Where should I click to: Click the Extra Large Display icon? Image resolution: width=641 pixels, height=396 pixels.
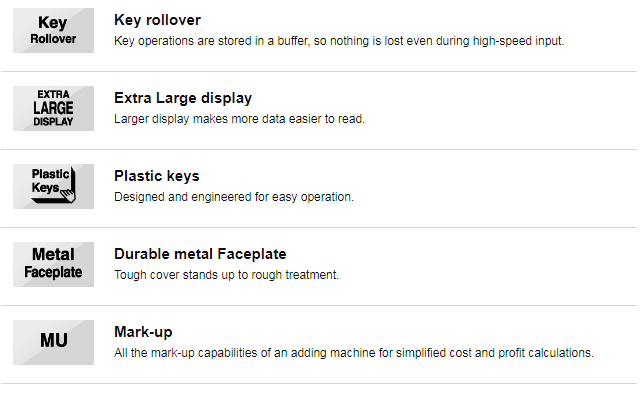click(x=53, y=108)
